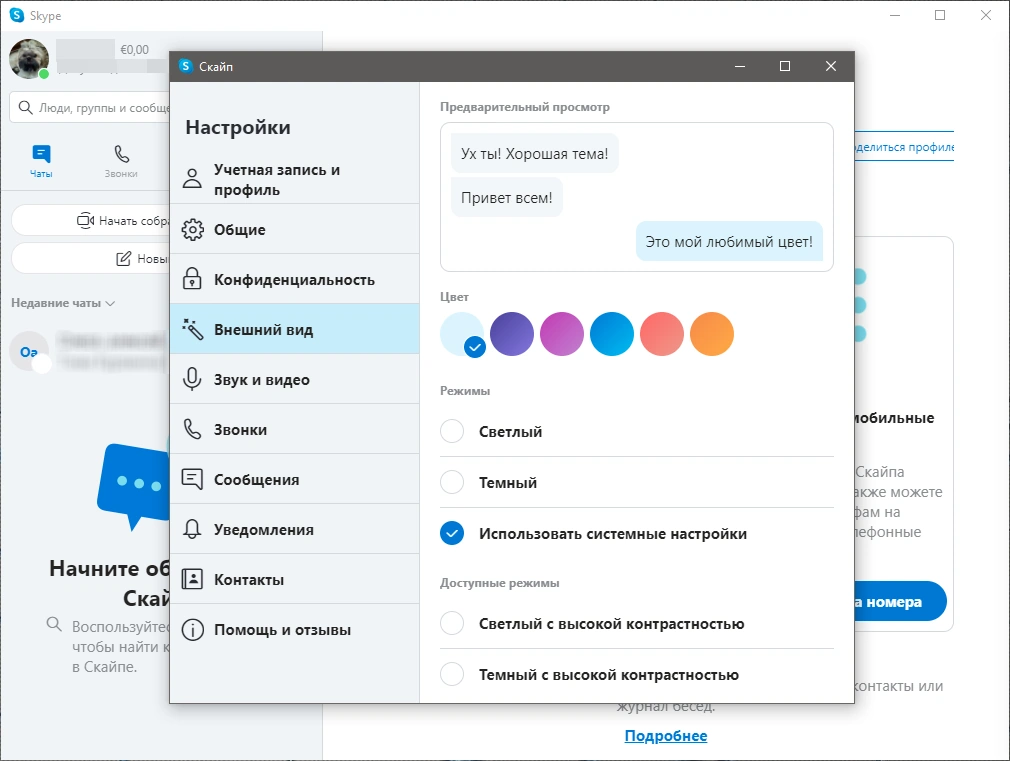
Task: Click the phone icon in settings Calls row
Action: coord(192,429)
